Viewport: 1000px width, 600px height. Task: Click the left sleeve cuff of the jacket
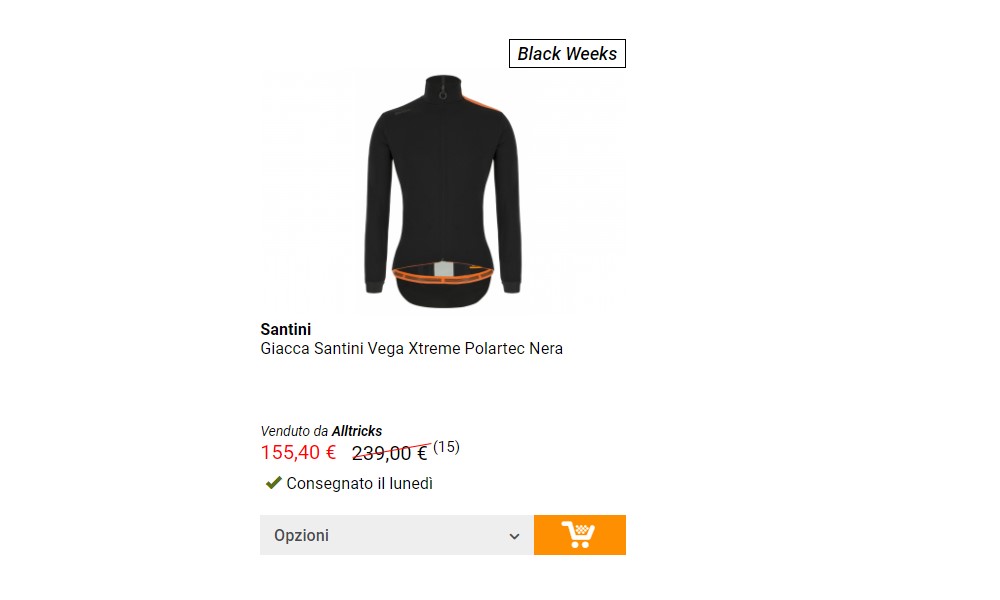coord(374,285)
